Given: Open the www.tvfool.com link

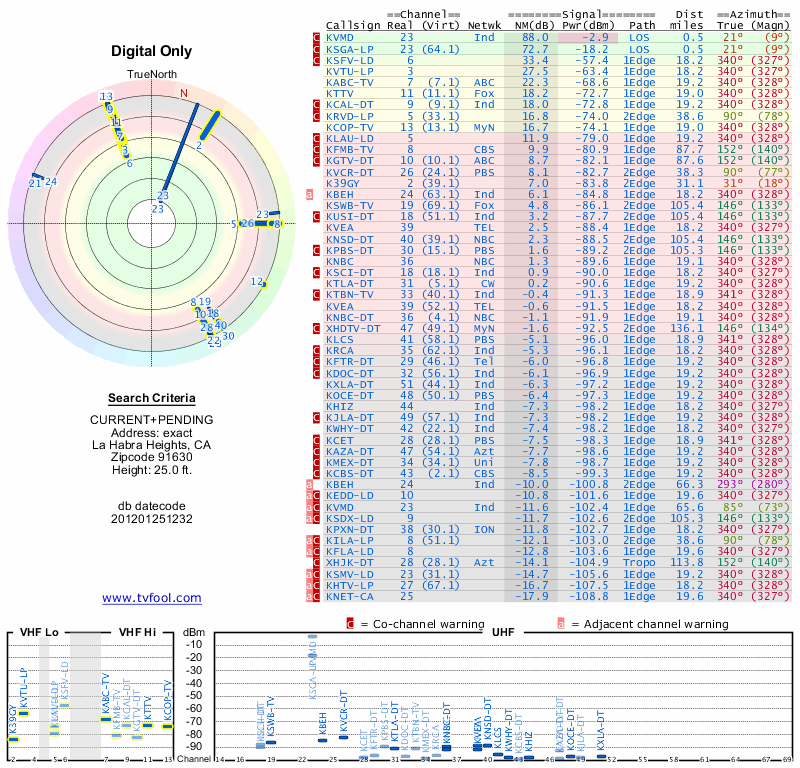Looking at the screenshot, I should click(152, 598).
